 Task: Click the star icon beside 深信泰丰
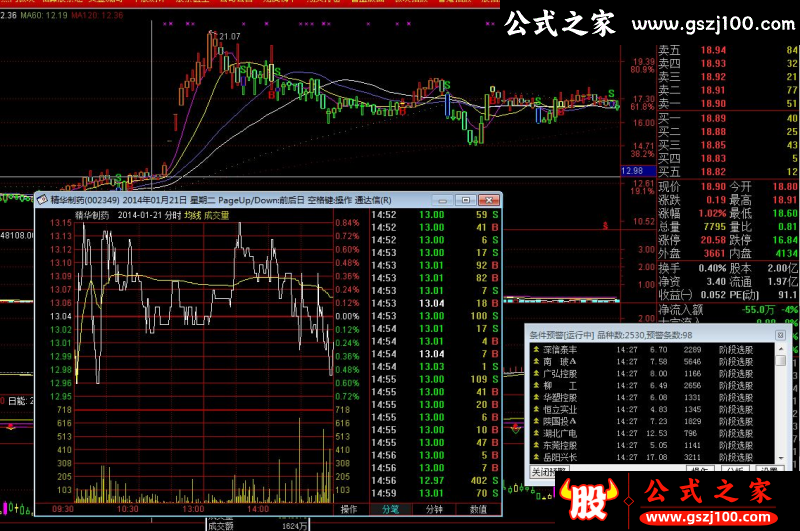536,349
